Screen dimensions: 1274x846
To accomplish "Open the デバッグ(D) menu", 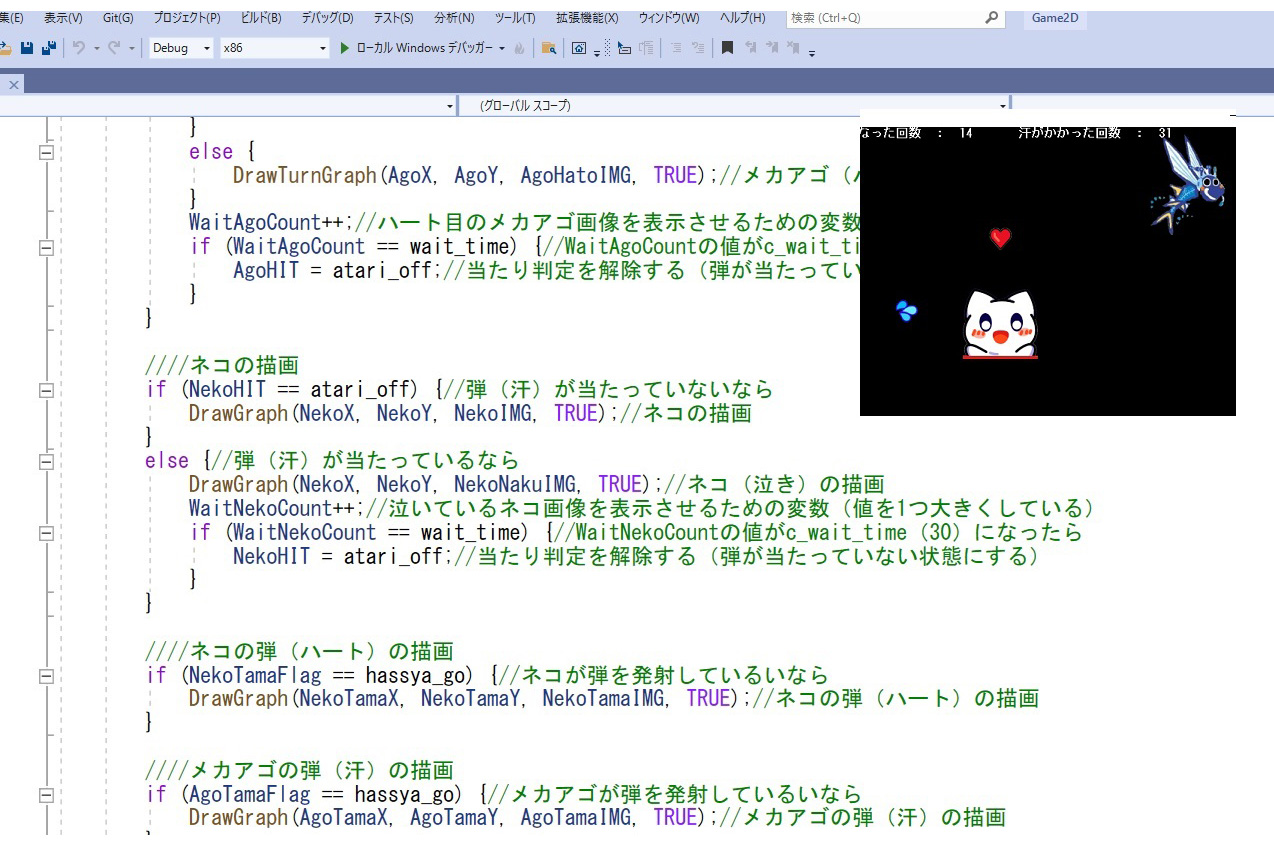I will (327, 18).
